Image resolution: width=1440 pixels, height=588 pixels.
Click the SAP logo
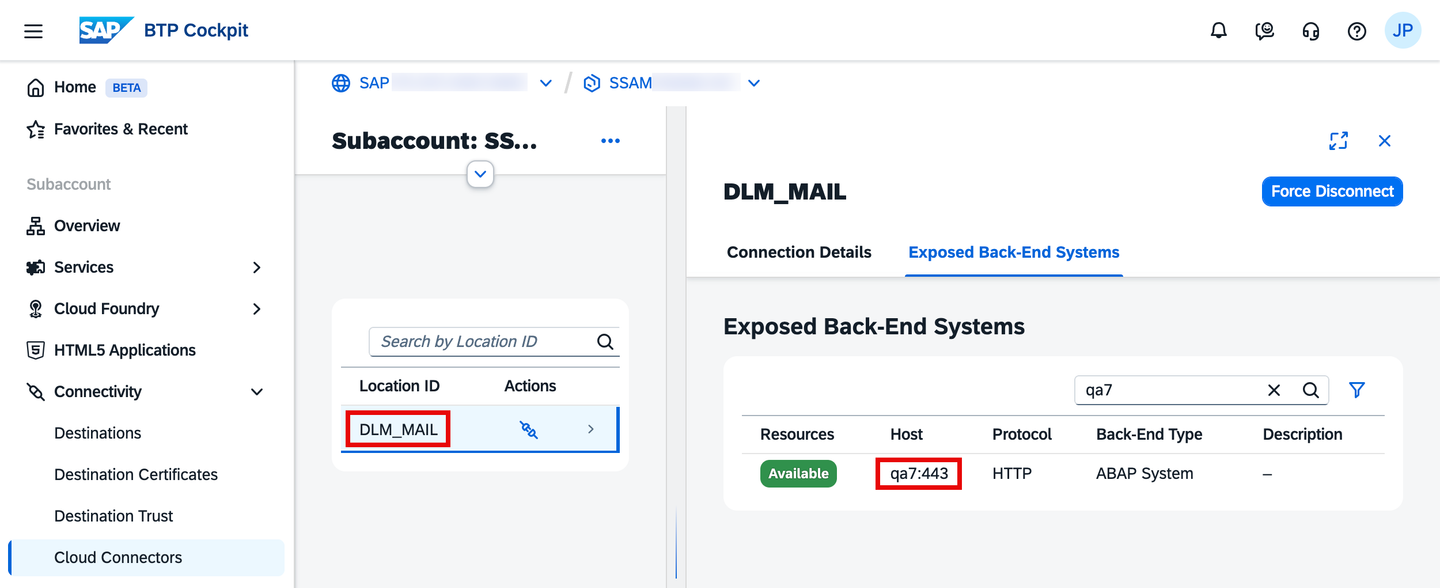[x=106, y=30]
